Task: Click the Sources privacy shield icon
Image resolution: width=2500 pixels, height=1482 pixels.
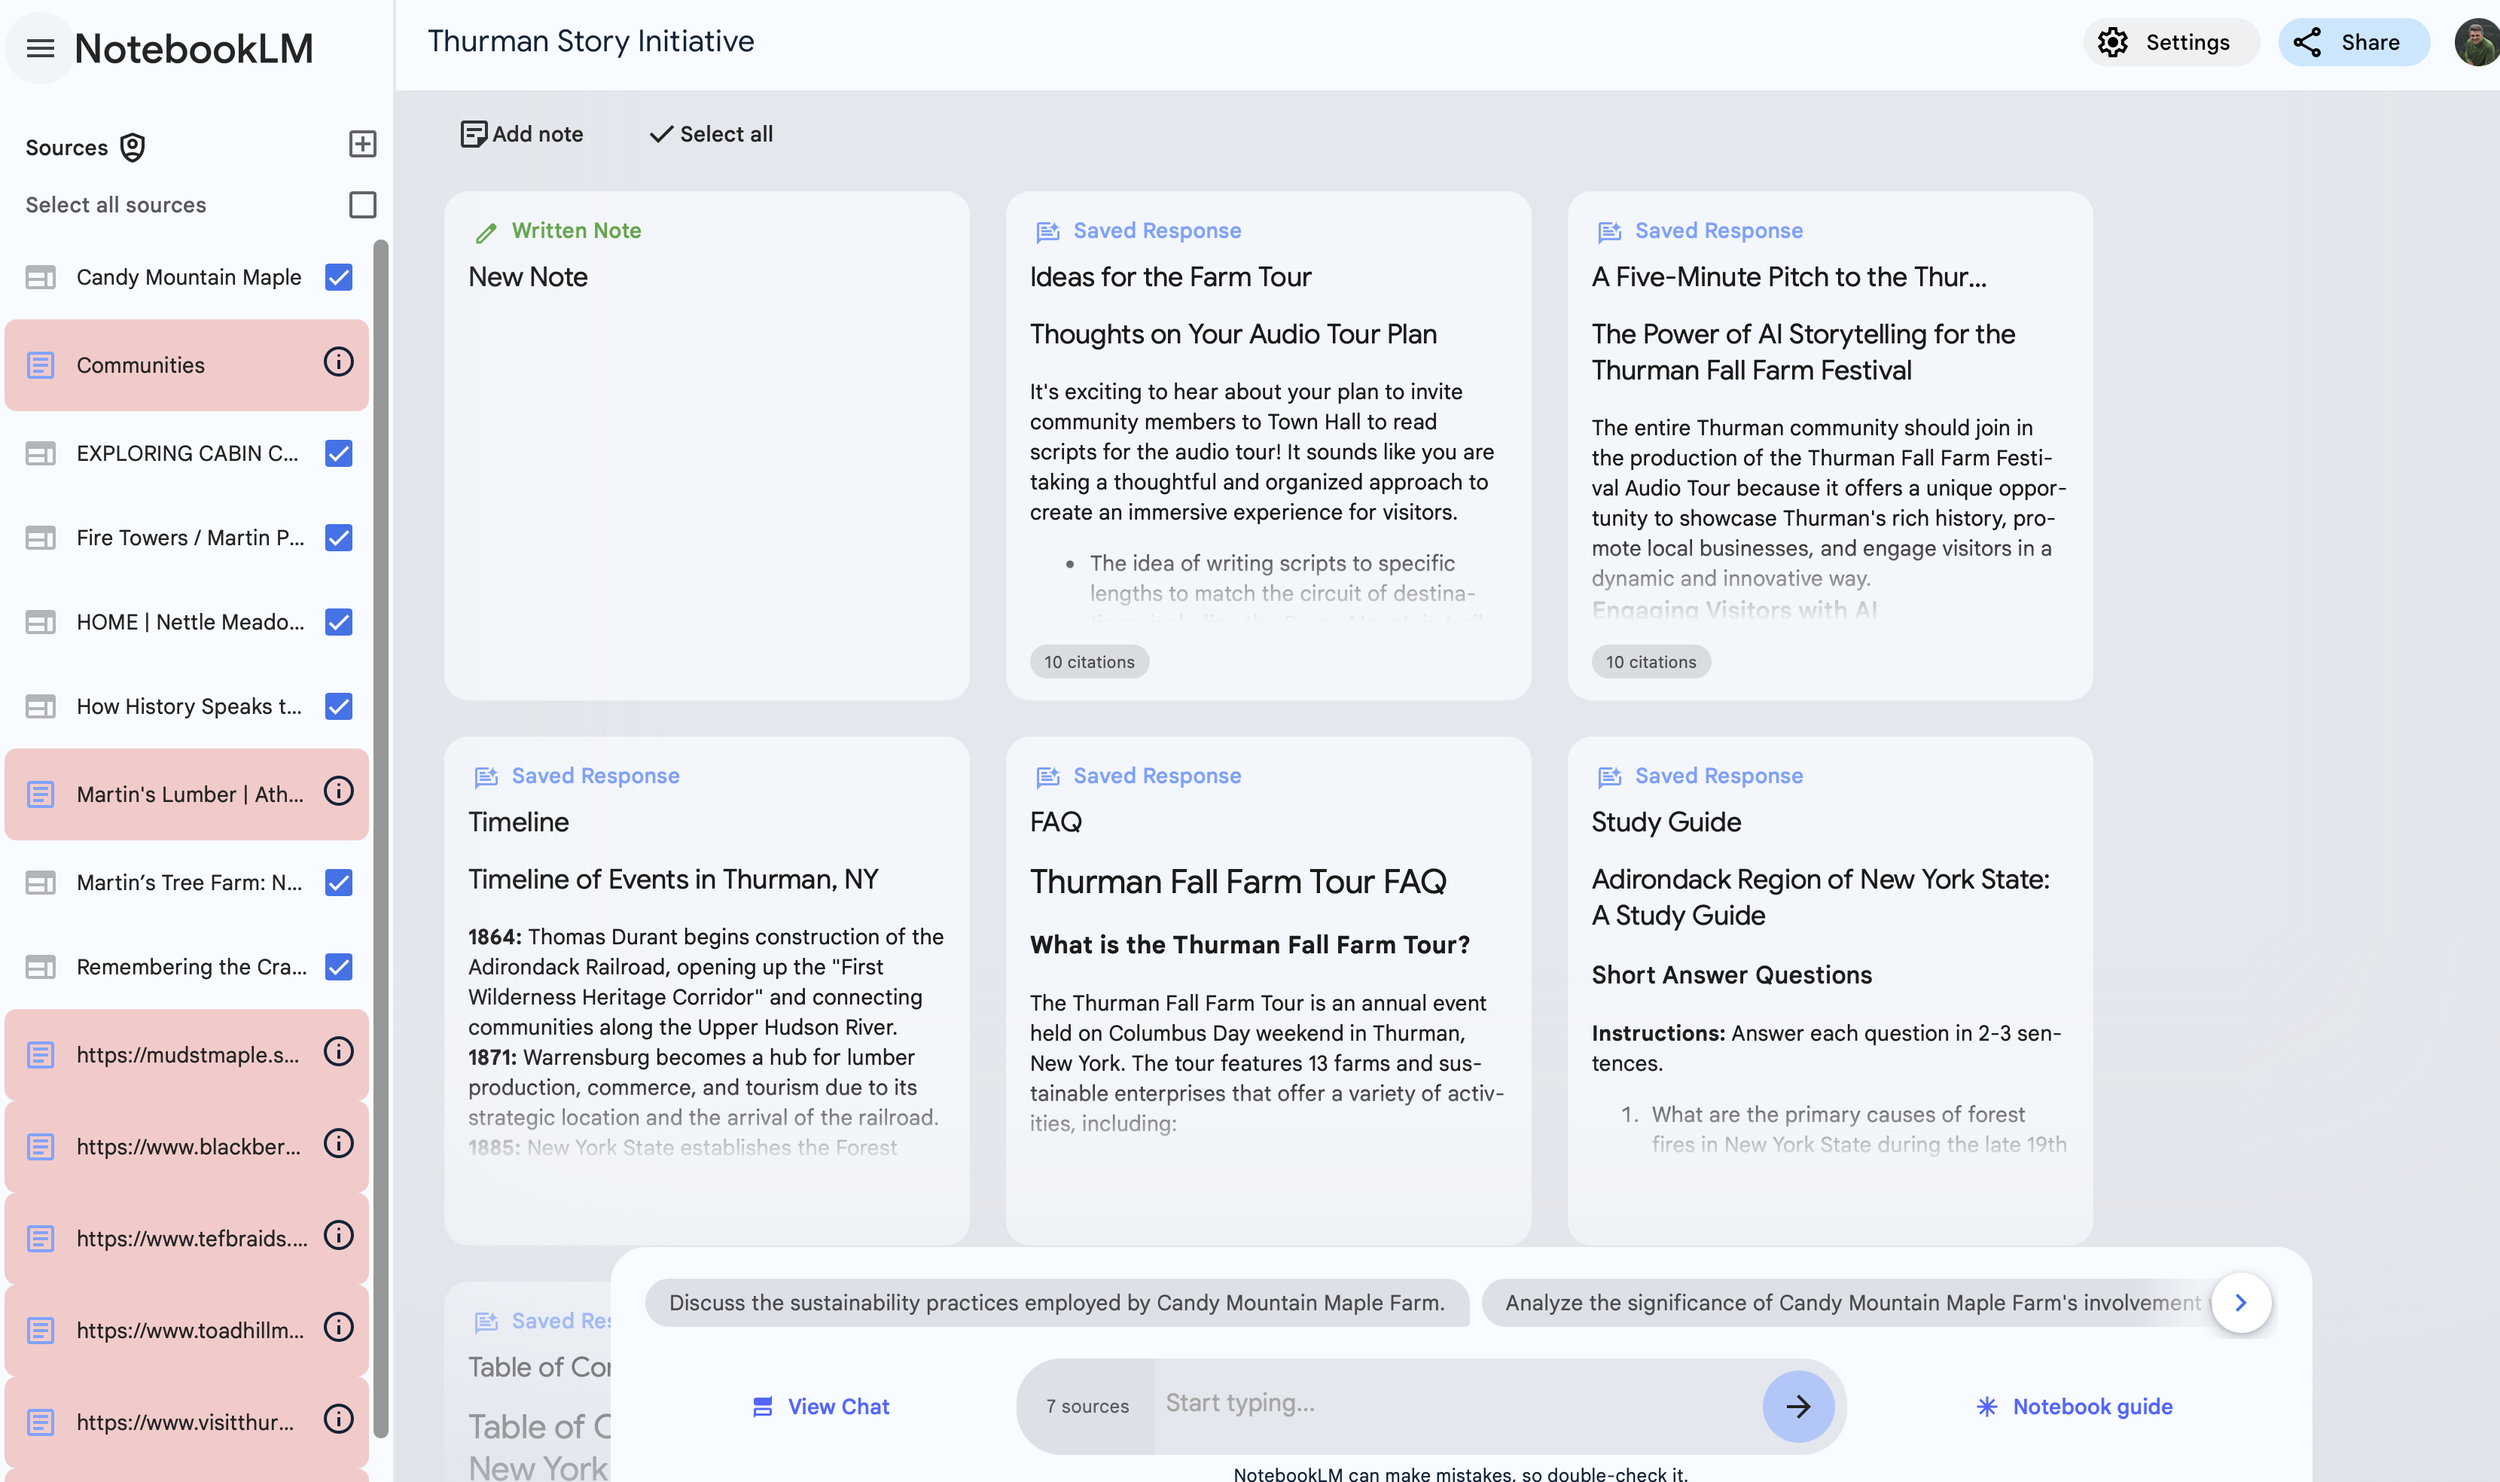Action: click(x=132, y=147)
